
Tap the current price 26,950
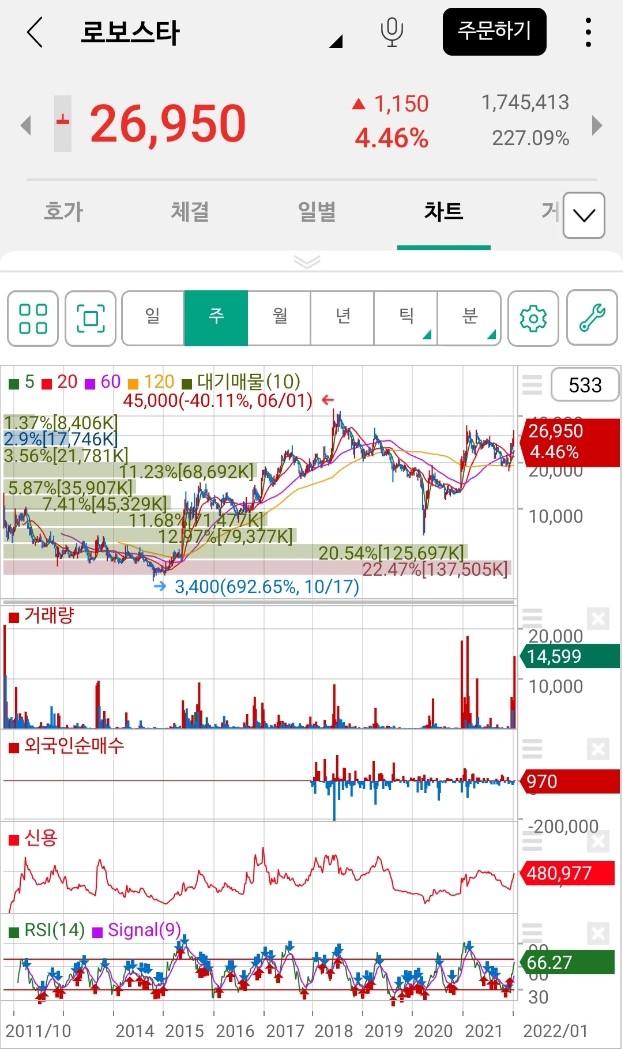(x=168, y=124)
